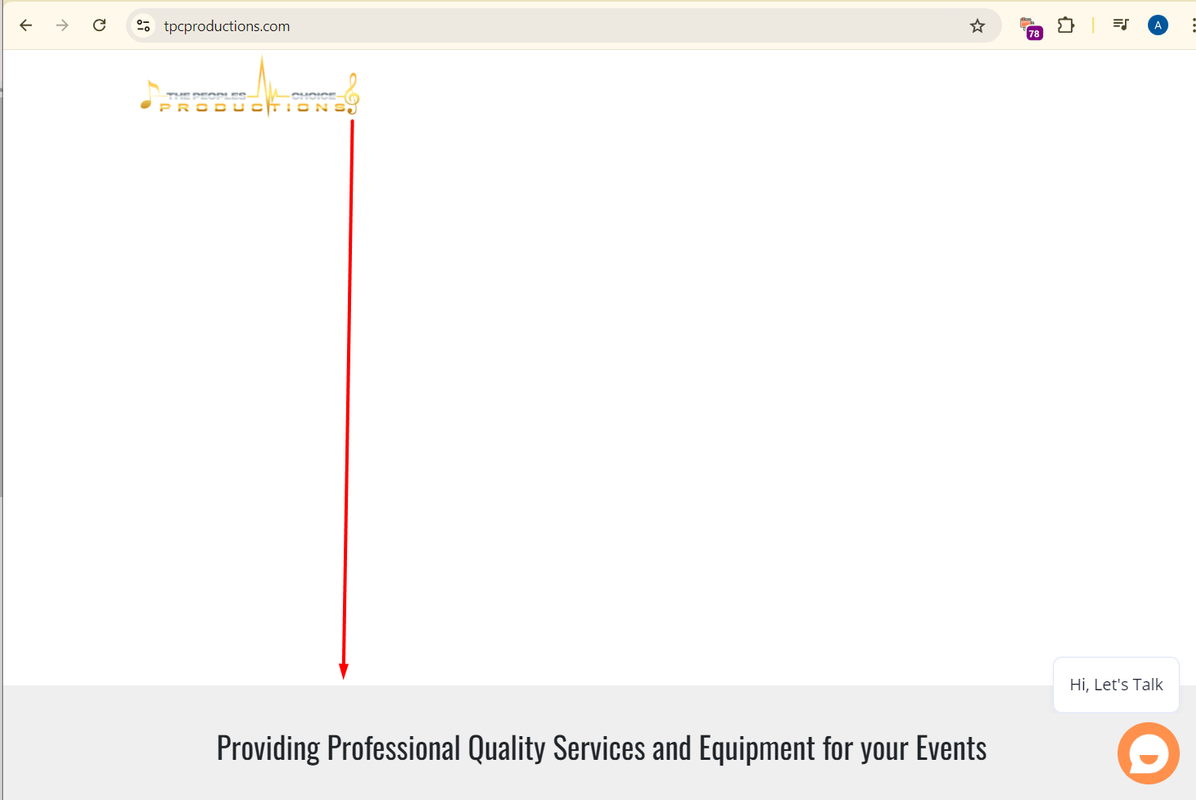Go back to the previous page

pos(26,25)
